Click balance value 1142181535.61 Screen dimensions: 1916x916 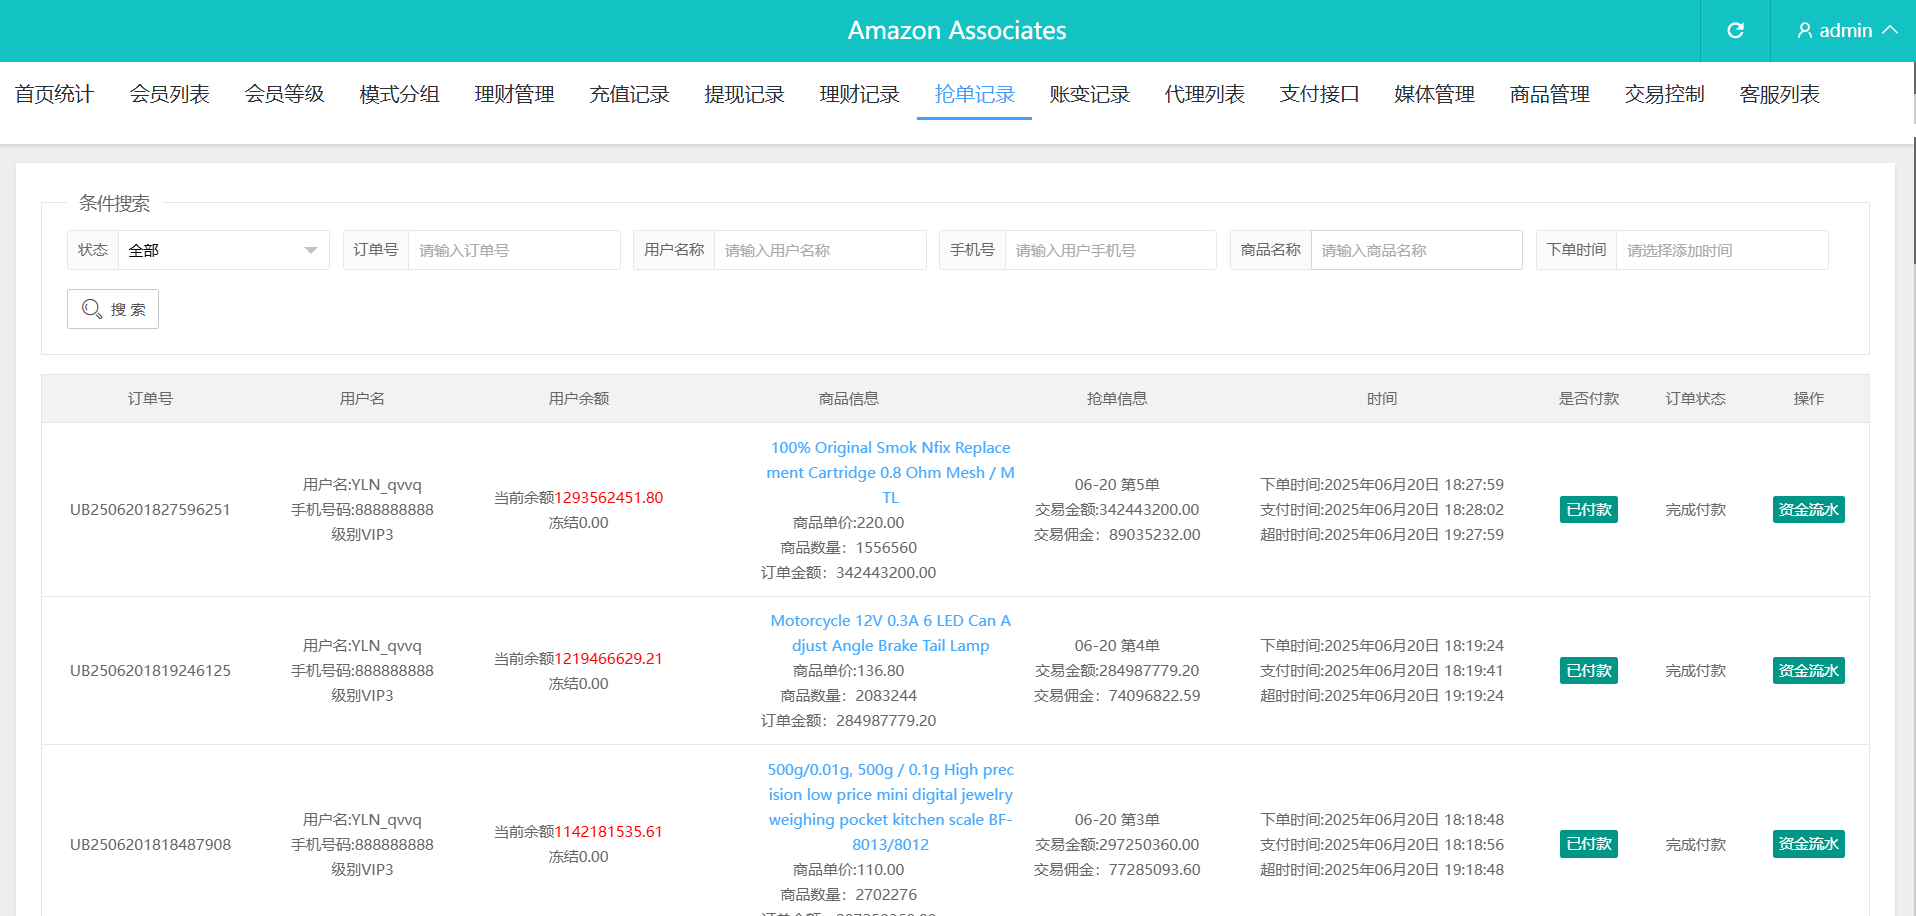click(609, 831)
